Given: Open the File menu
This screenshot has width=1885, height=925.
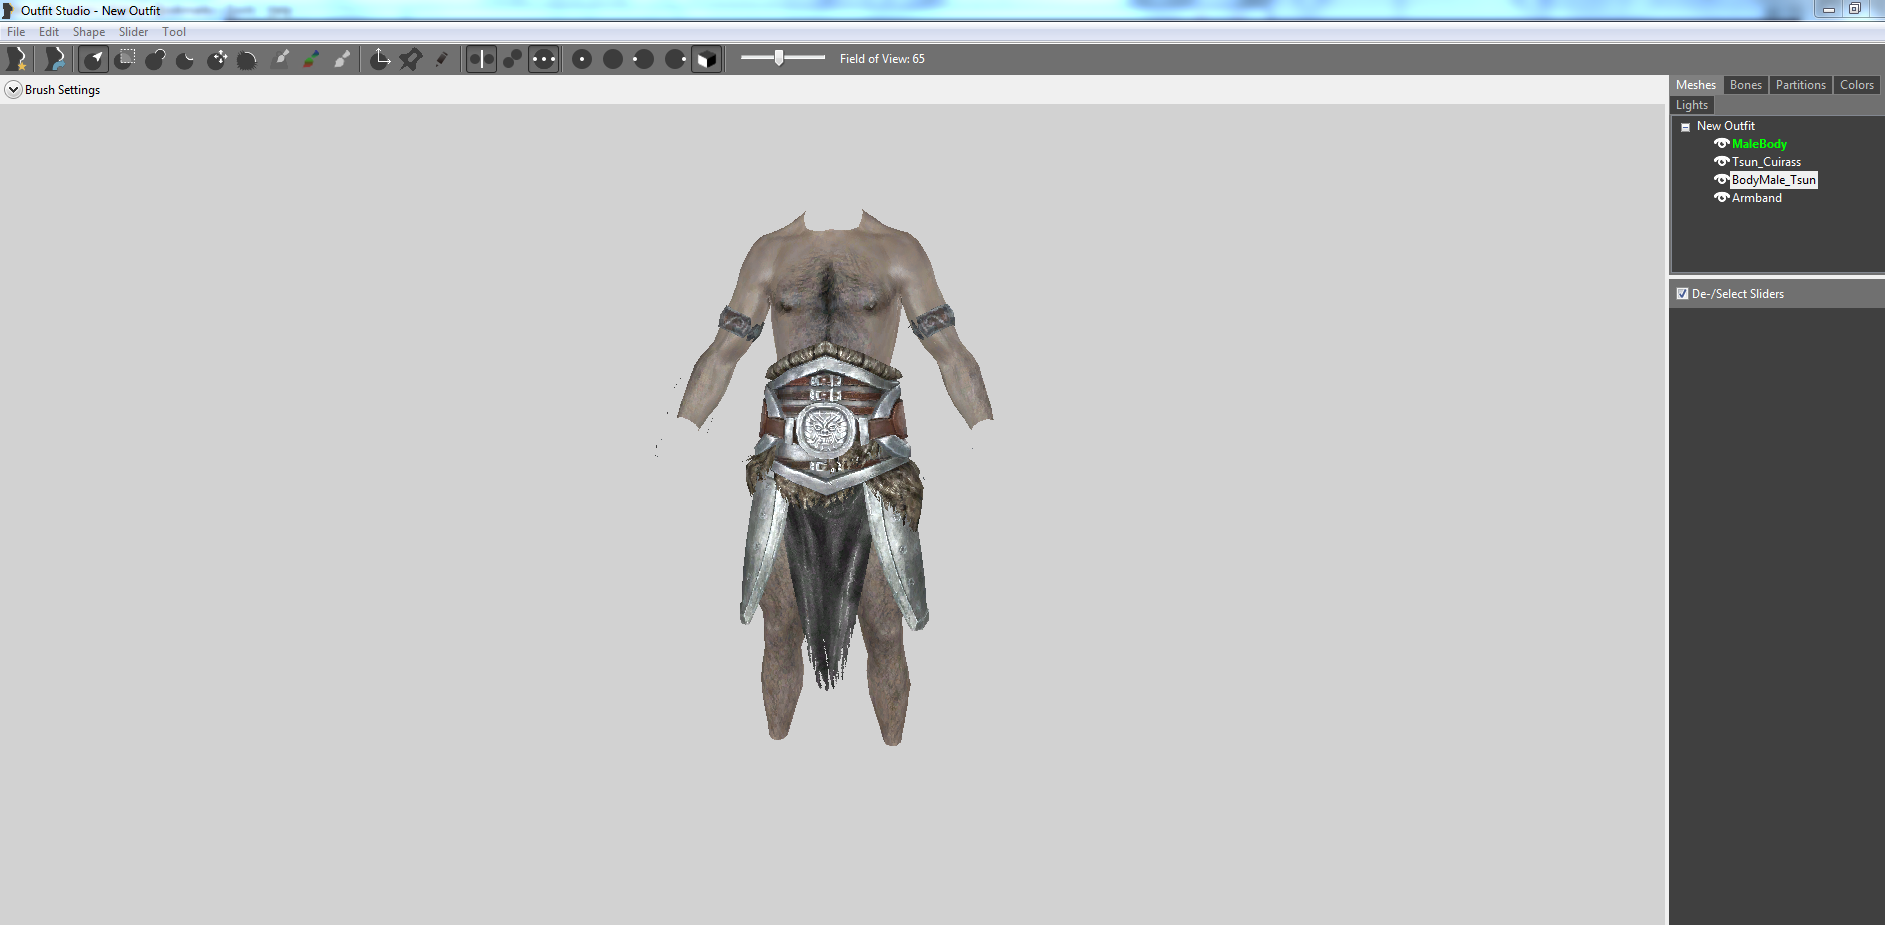Looking at the screenshot, I should pyautogui.click(x=16, y=32).
